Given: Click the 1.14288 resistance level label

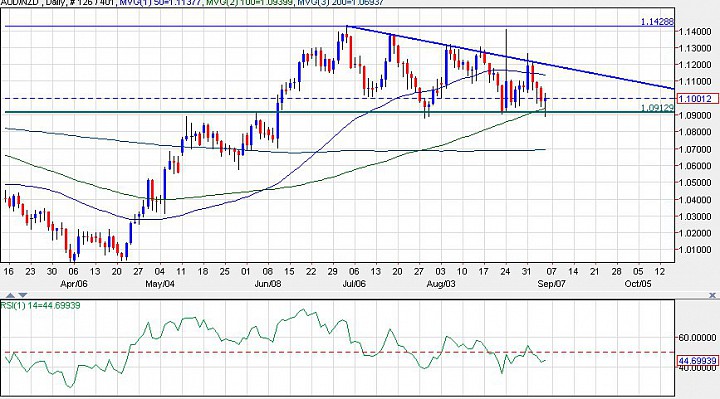Looking at the screenshot, I should tap(657, 22).
